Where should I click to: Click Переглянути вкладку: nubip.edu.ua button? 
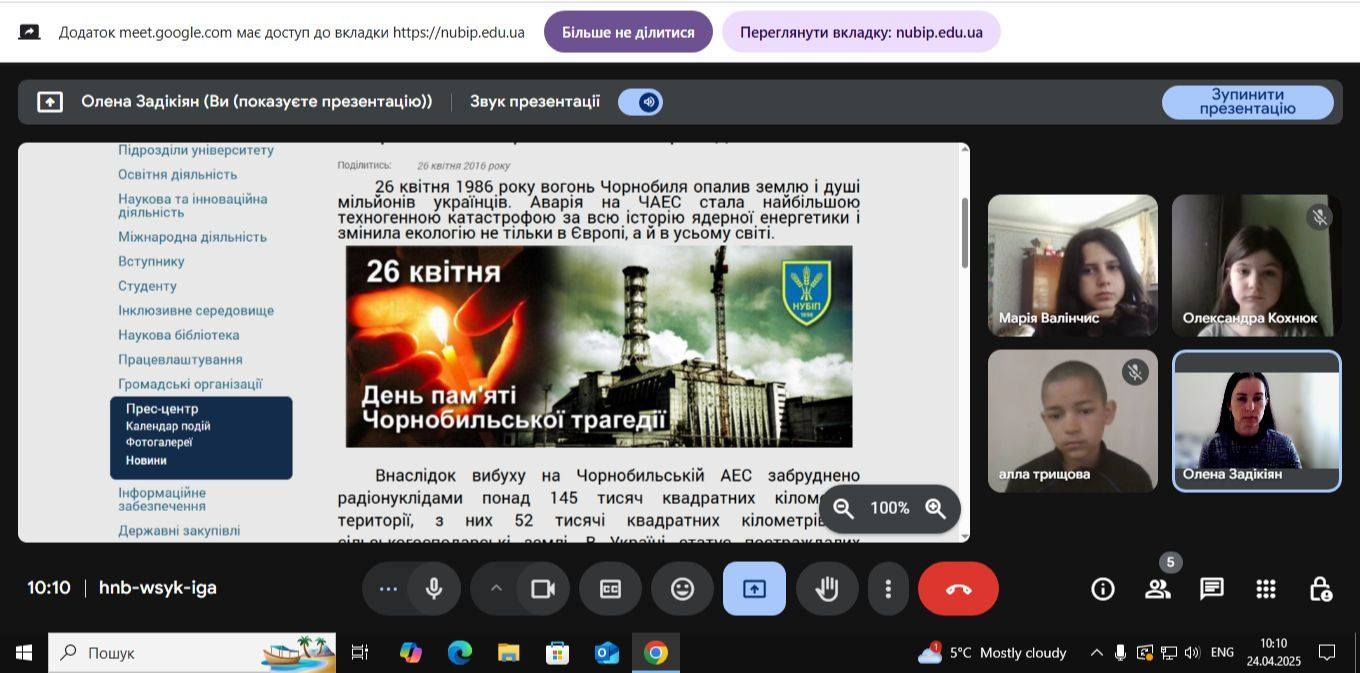[x=861, y=32]
